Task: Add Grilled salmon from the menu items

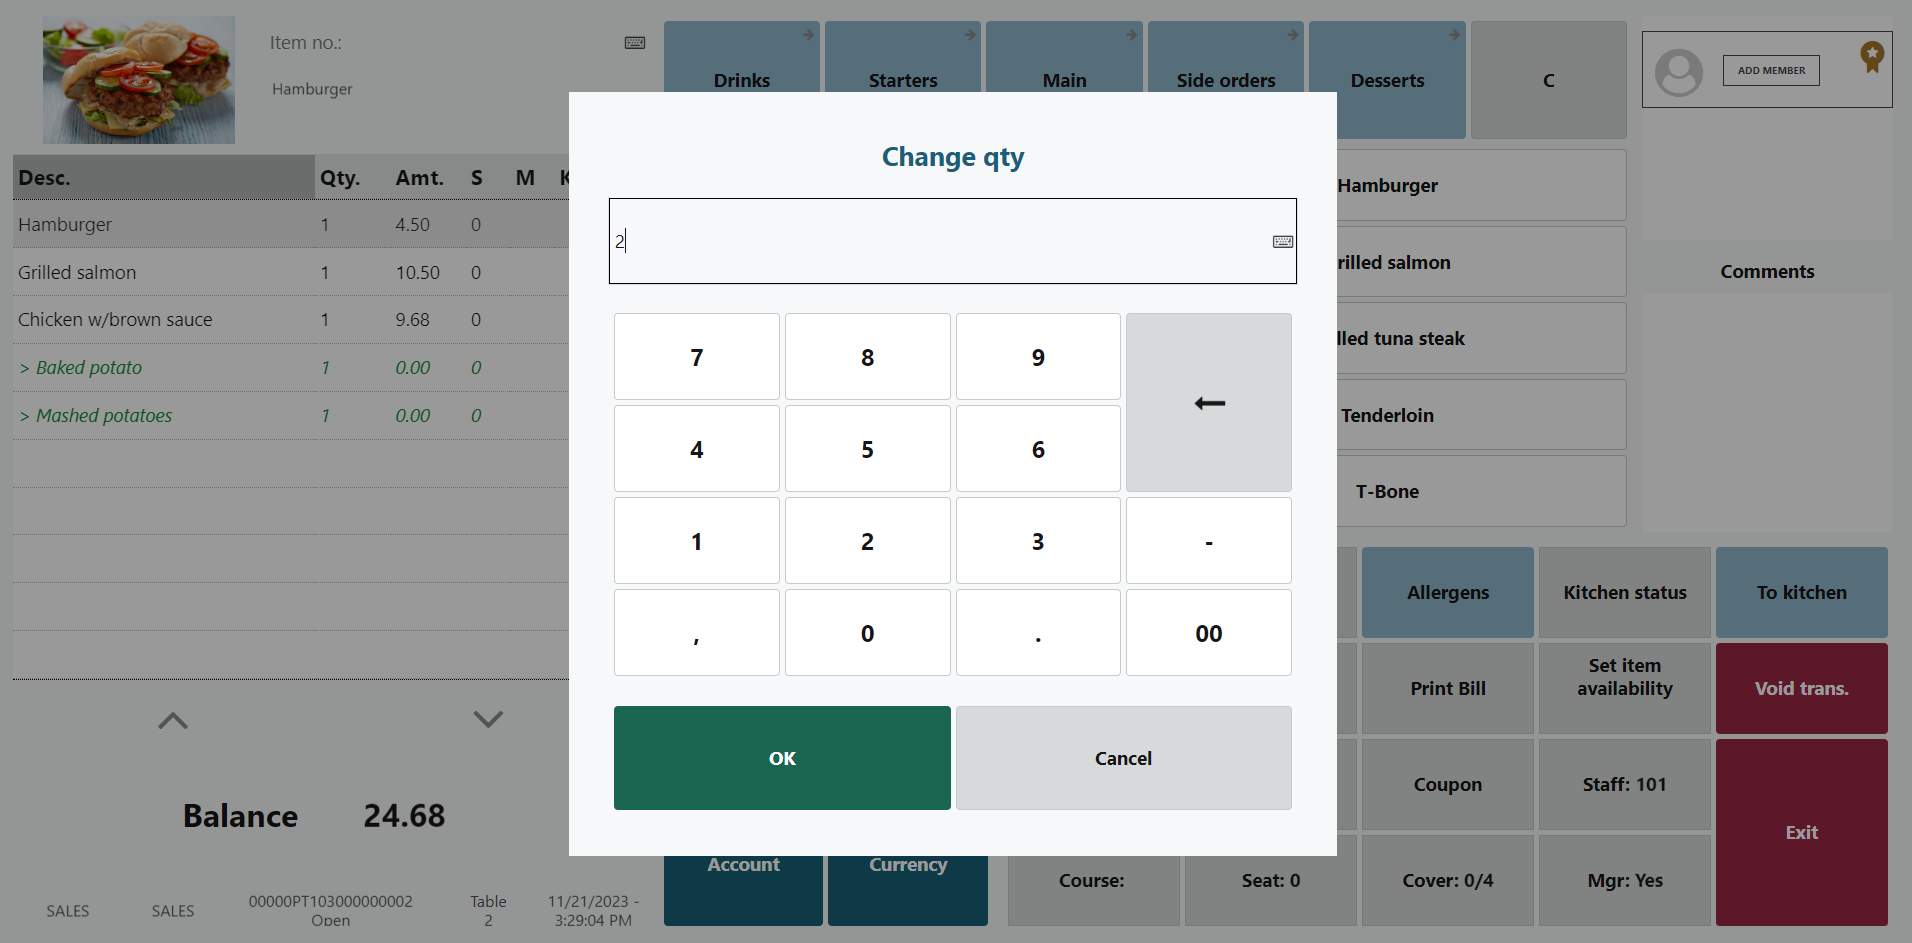Action: click(1481, 262)
